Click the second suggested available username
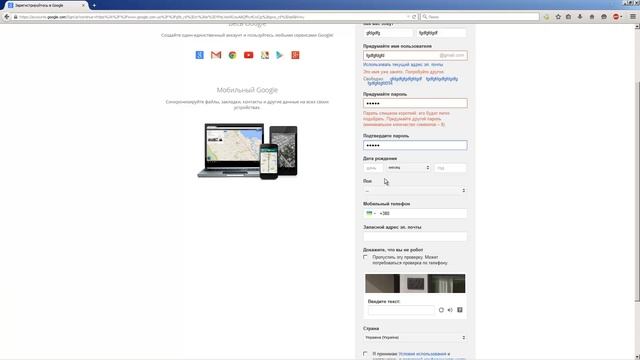 tap(442, 79)
